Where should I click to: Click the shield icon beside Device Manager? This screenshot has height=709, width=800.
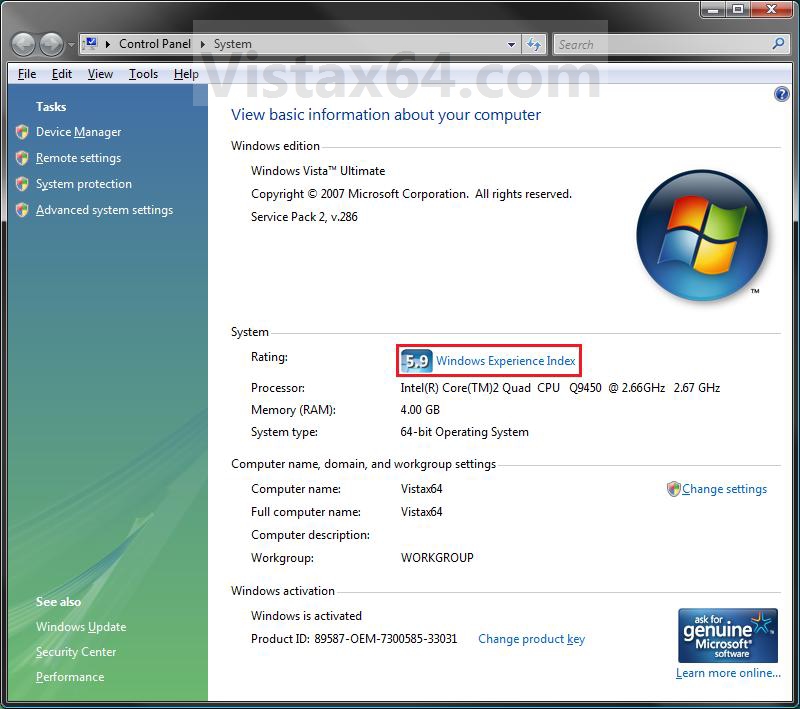point(22,132)
